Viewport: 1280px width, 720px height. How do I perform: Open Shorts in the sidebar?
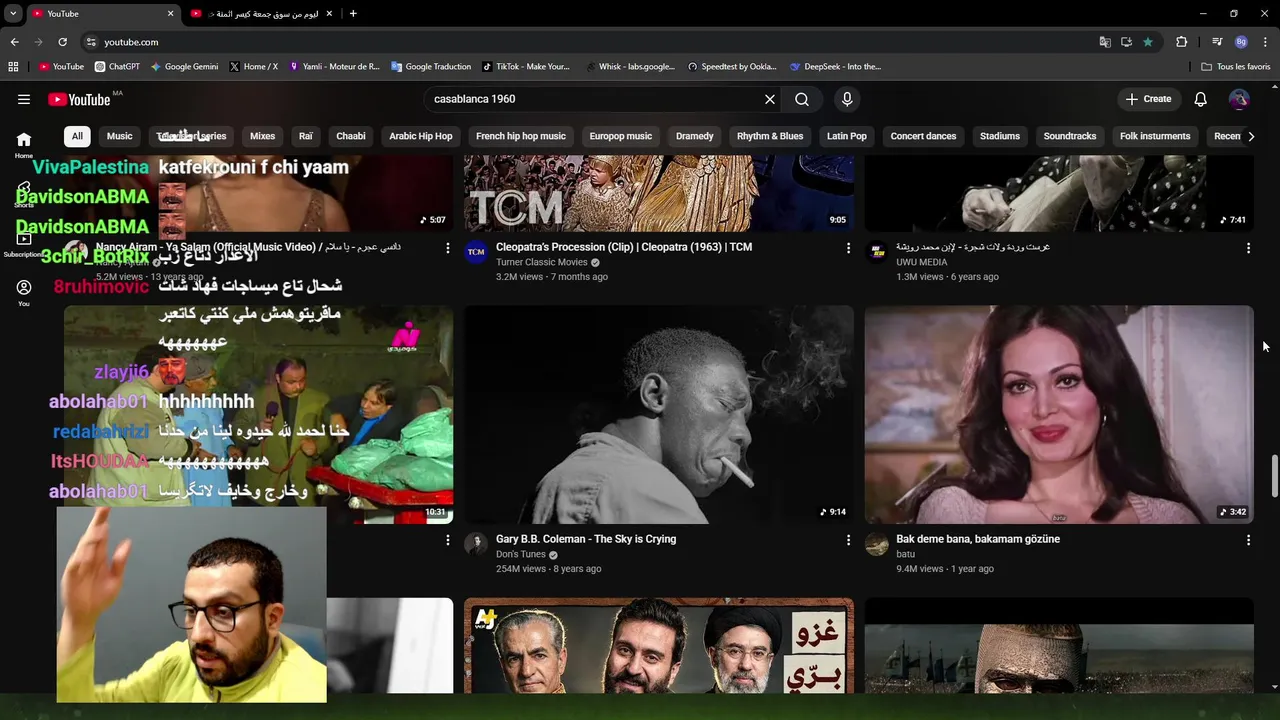click(24, 193)
